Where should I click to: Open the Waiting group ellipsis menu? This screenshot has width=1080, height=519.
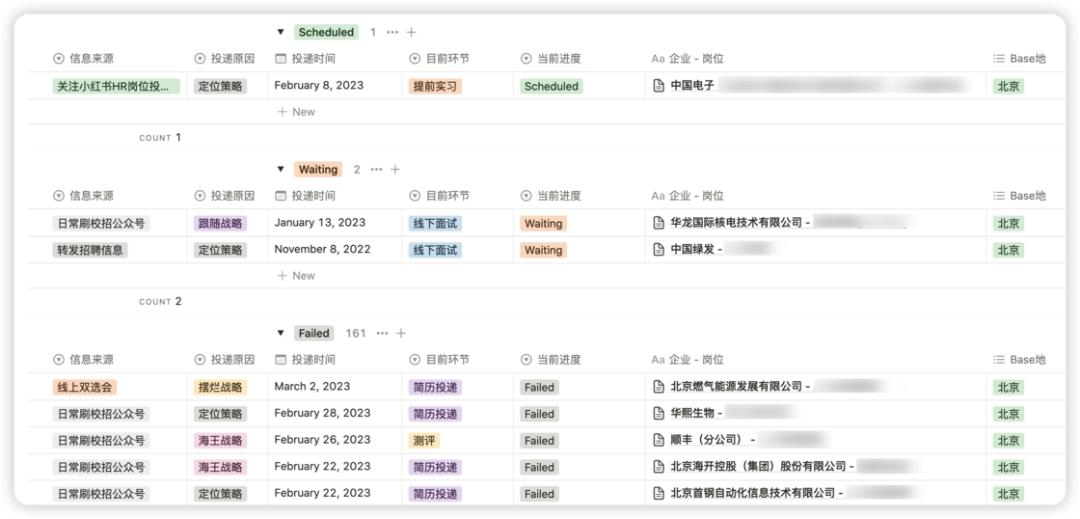(x=376, y=169)
